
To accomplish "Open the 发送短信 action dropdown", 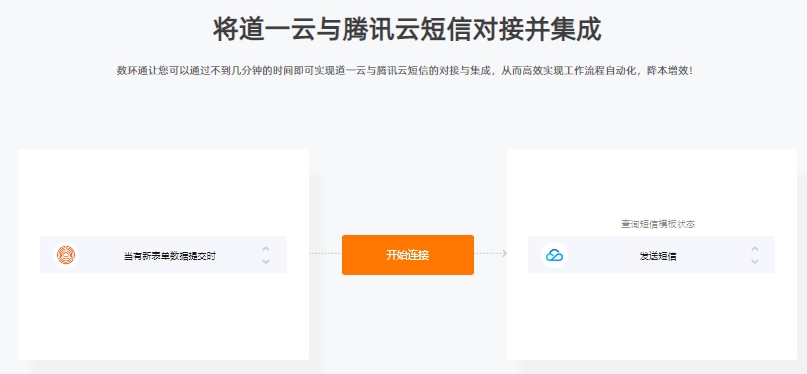I will 651,255.
